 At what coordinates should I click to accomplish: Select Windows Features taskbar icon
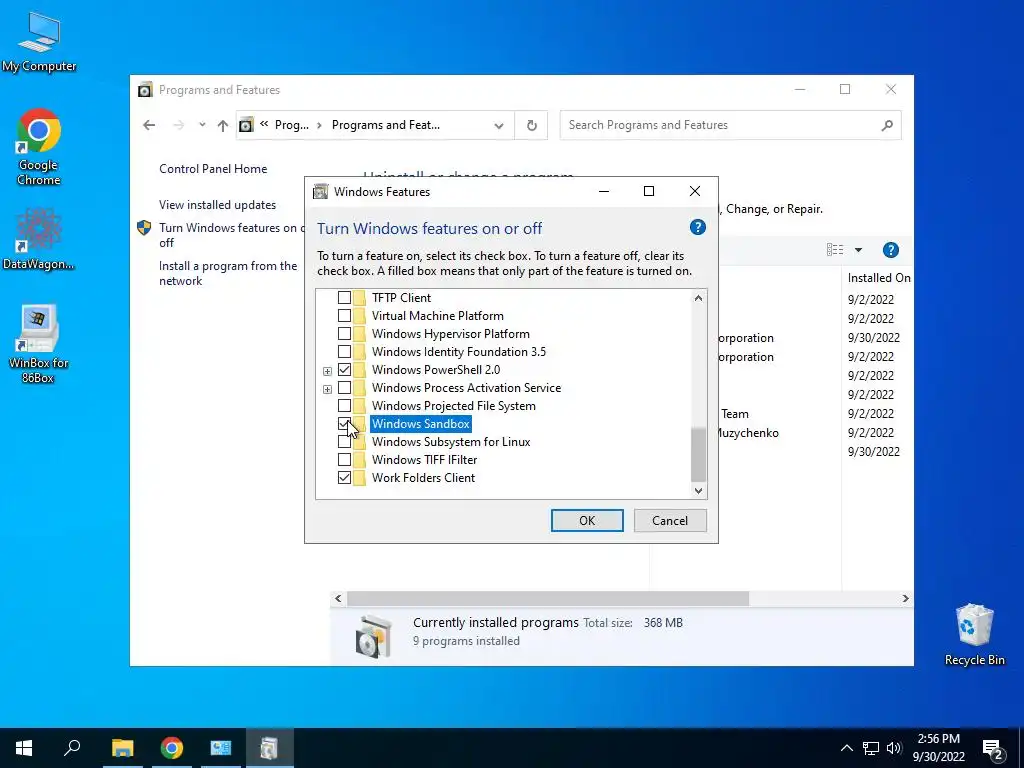269,748
